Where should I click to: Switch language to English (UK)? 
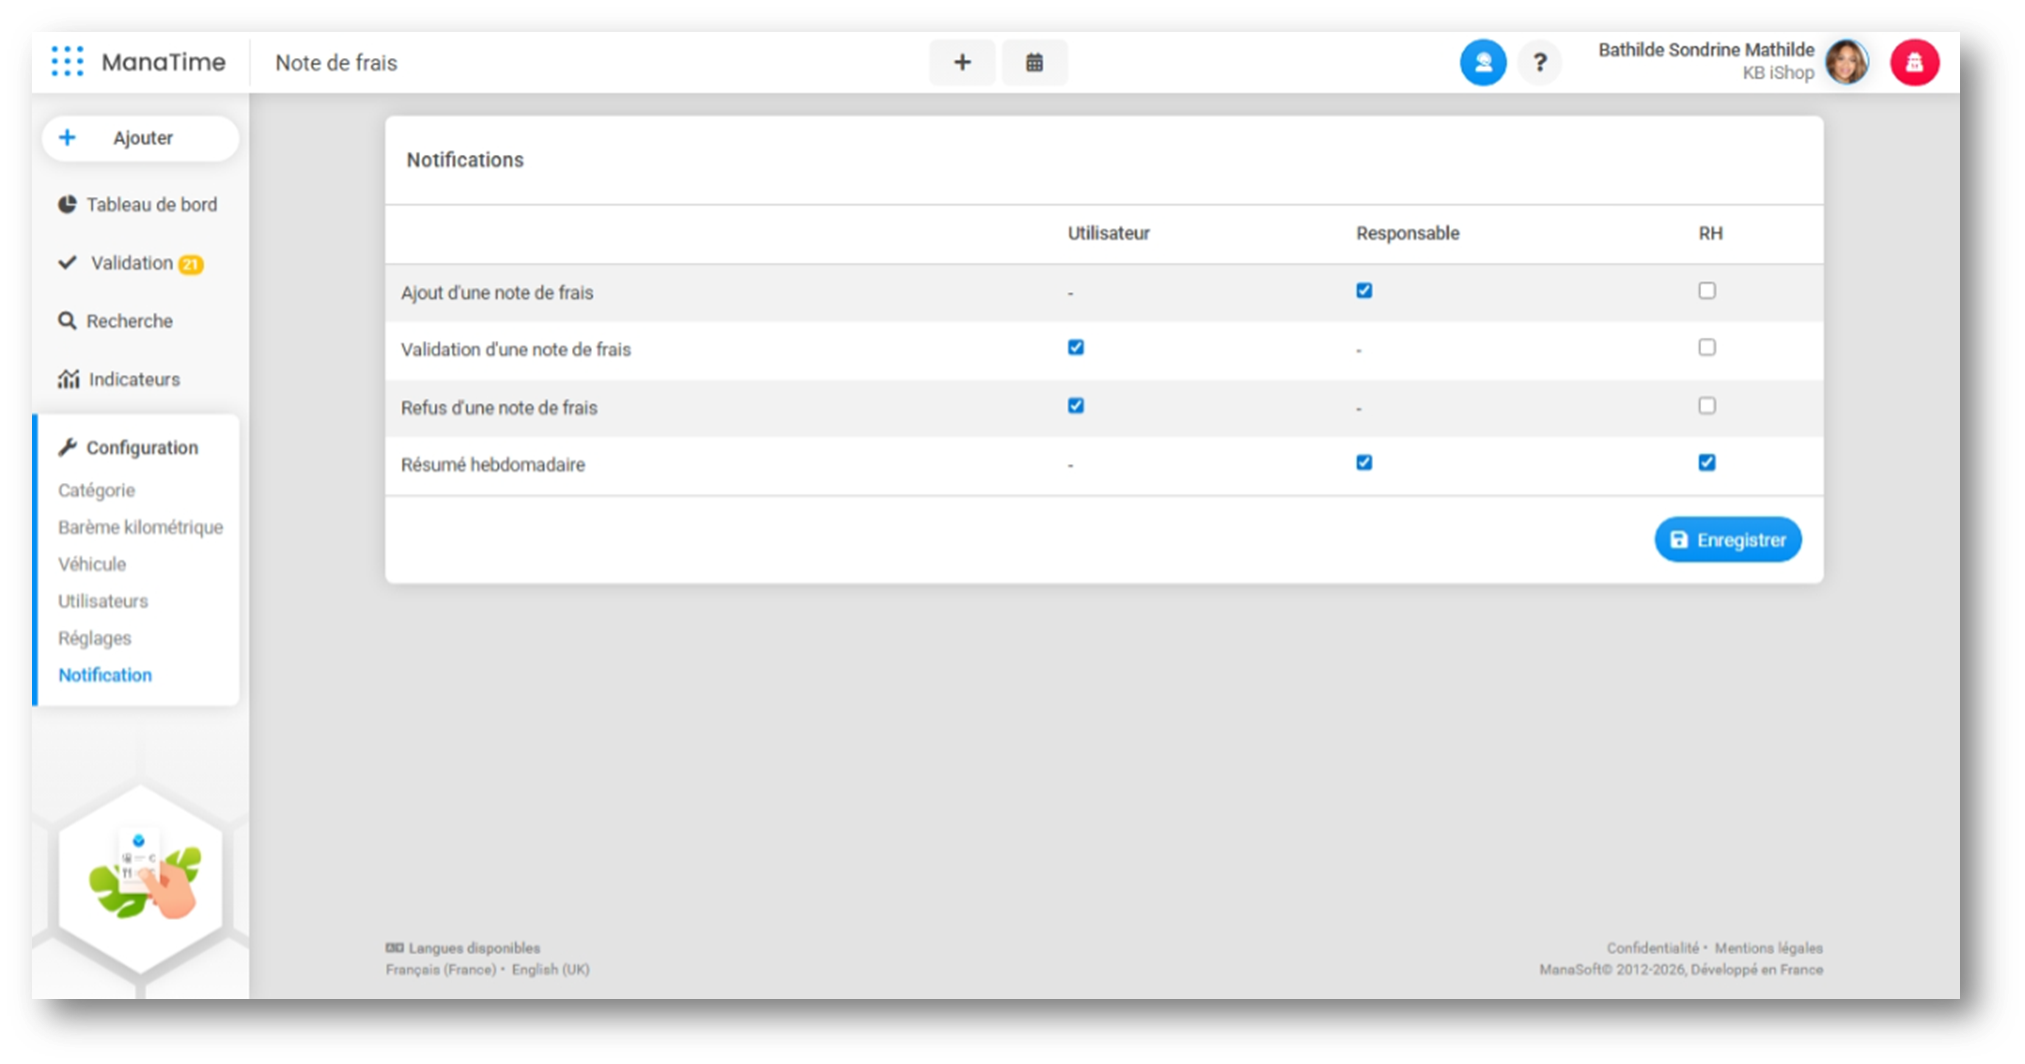coord(550,970)
